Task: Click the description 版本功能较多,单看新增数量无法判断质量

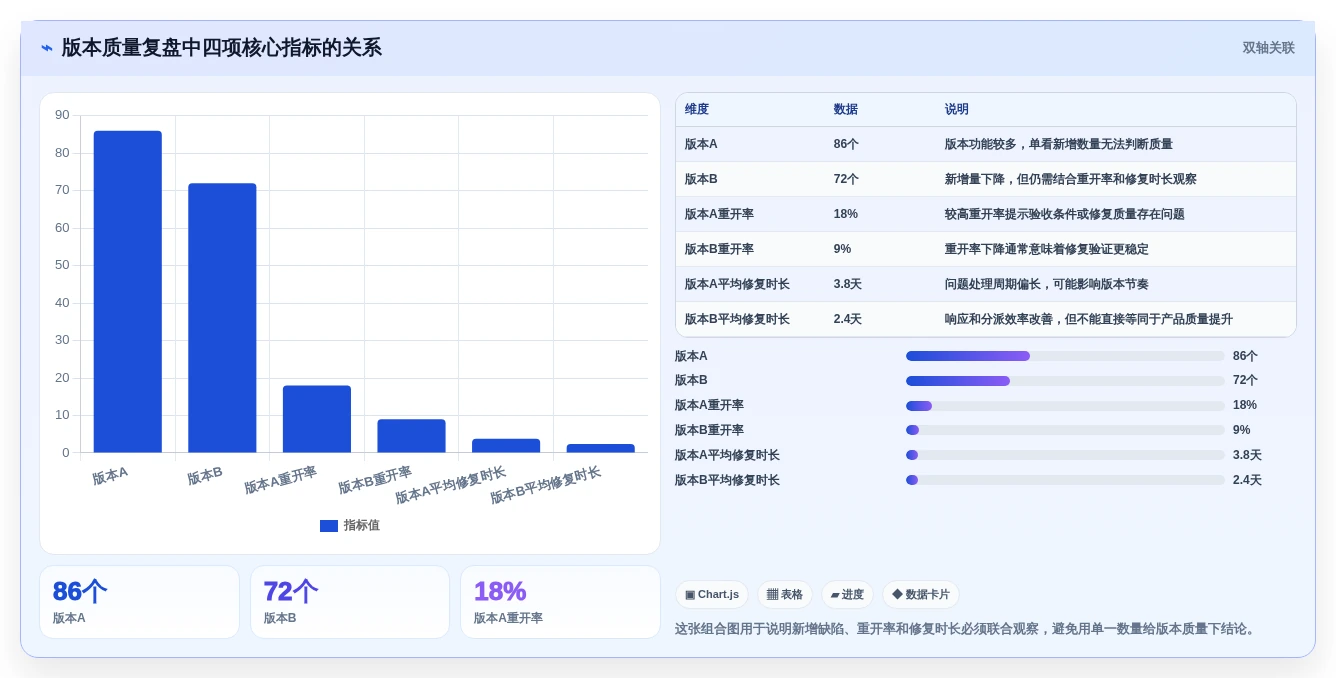Action: coord(1059,144)
